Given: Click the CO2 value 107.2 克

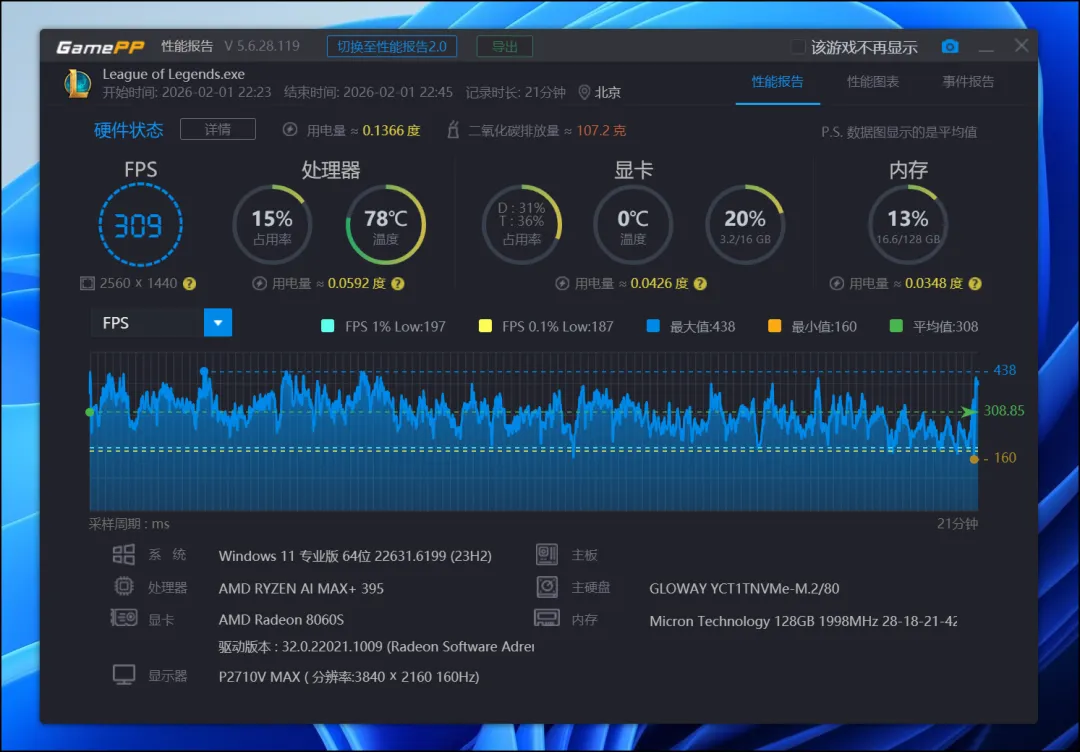Looking at the screenshot, I should [x=601, y=130].
